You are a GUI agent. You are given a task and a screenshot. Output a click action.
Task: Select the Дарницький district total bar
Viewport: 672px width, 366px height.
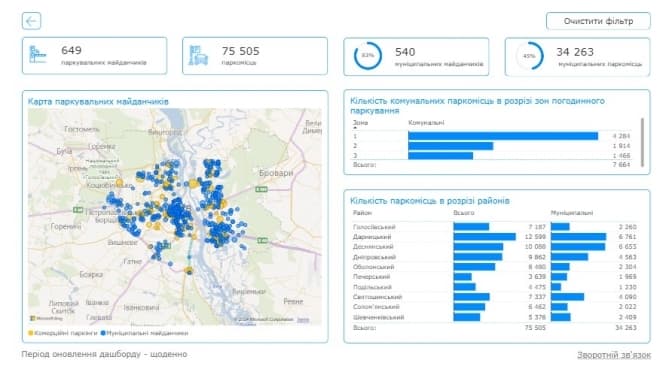click(x=485, y=237)
